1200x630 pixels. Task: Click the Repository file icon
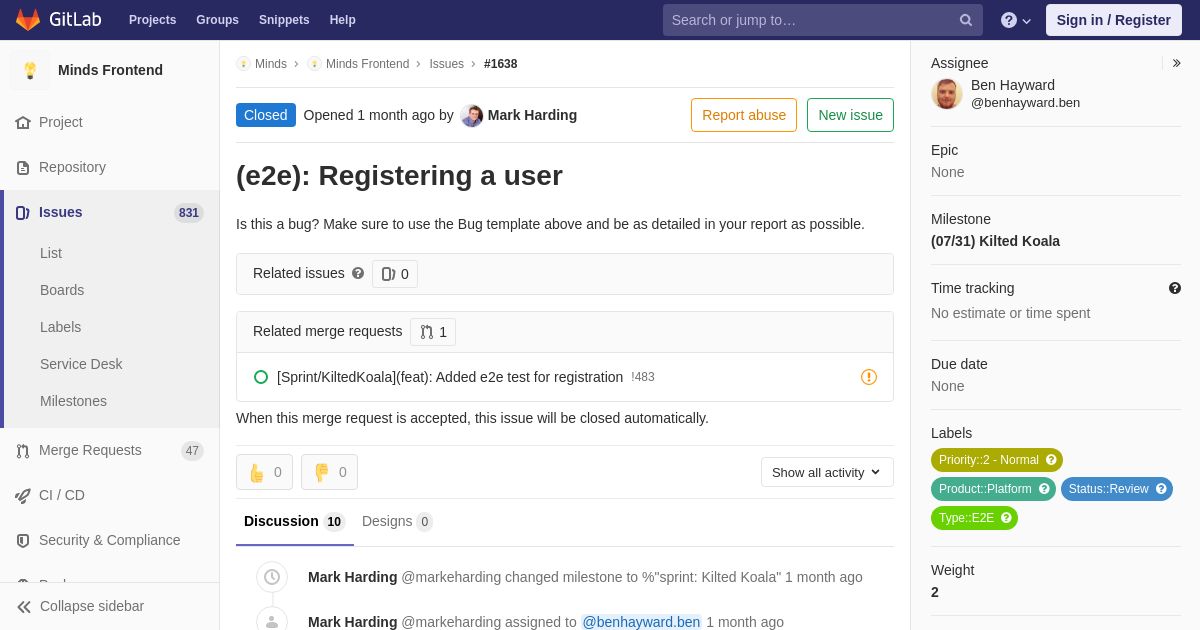[x=23, y=167]
